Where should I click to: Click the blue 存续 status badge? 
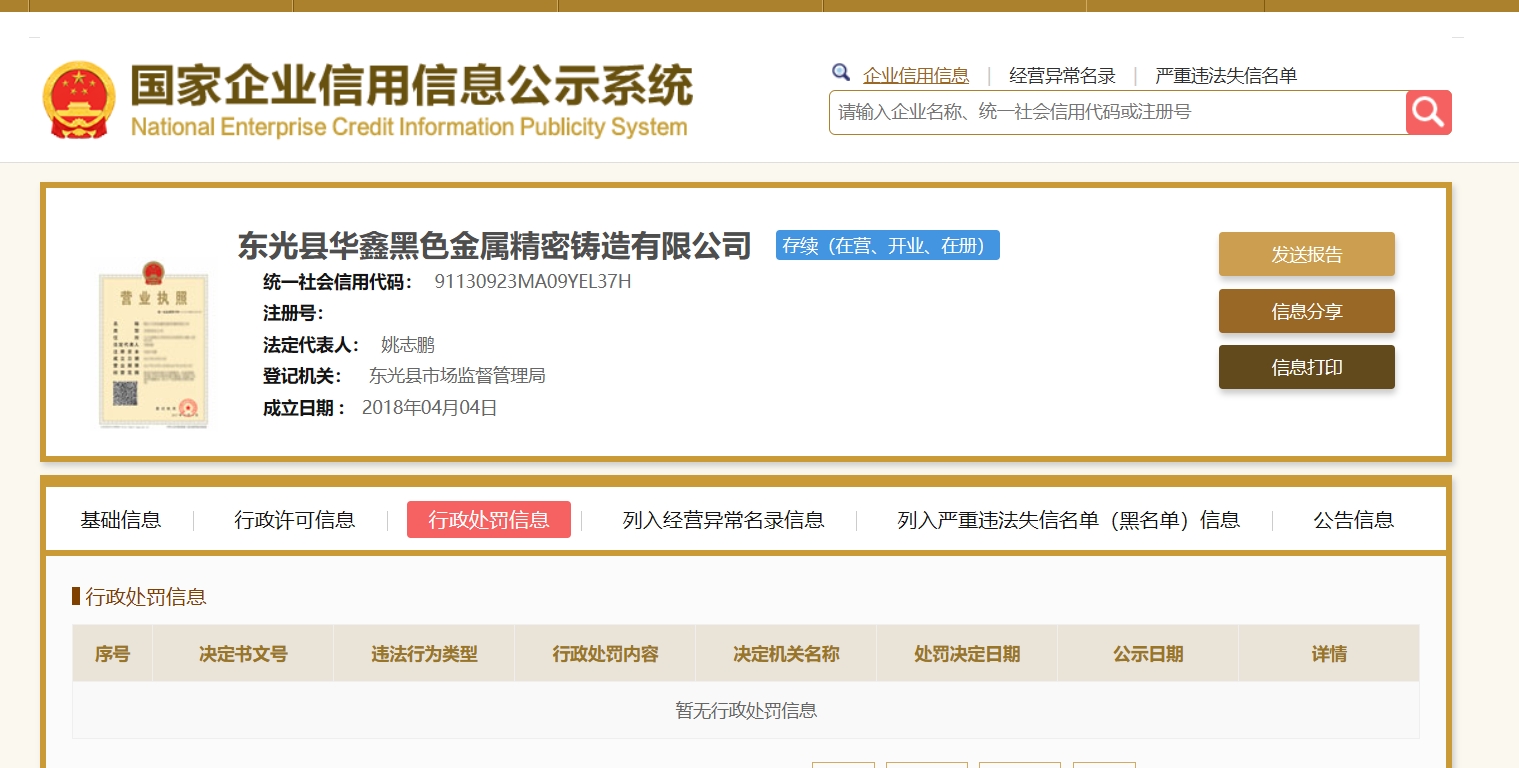pyautogui.click(x=887, y=245)
